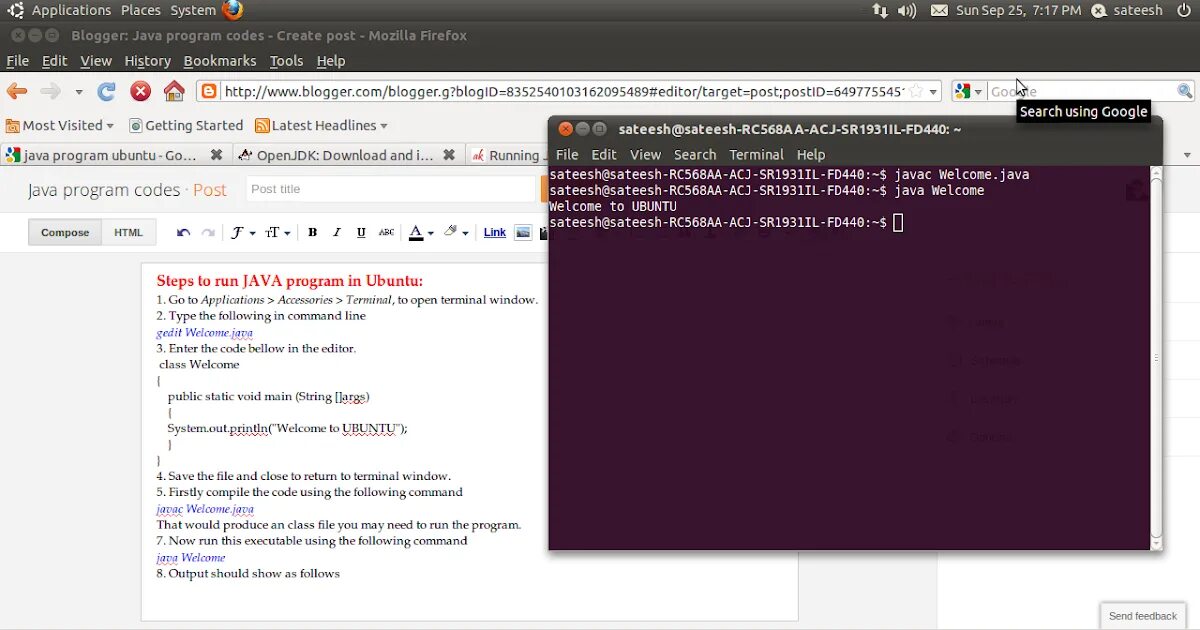This screenshot has width=1200, height=630.
Task: Open the network connections indicator
Action: tap(880, 10)
